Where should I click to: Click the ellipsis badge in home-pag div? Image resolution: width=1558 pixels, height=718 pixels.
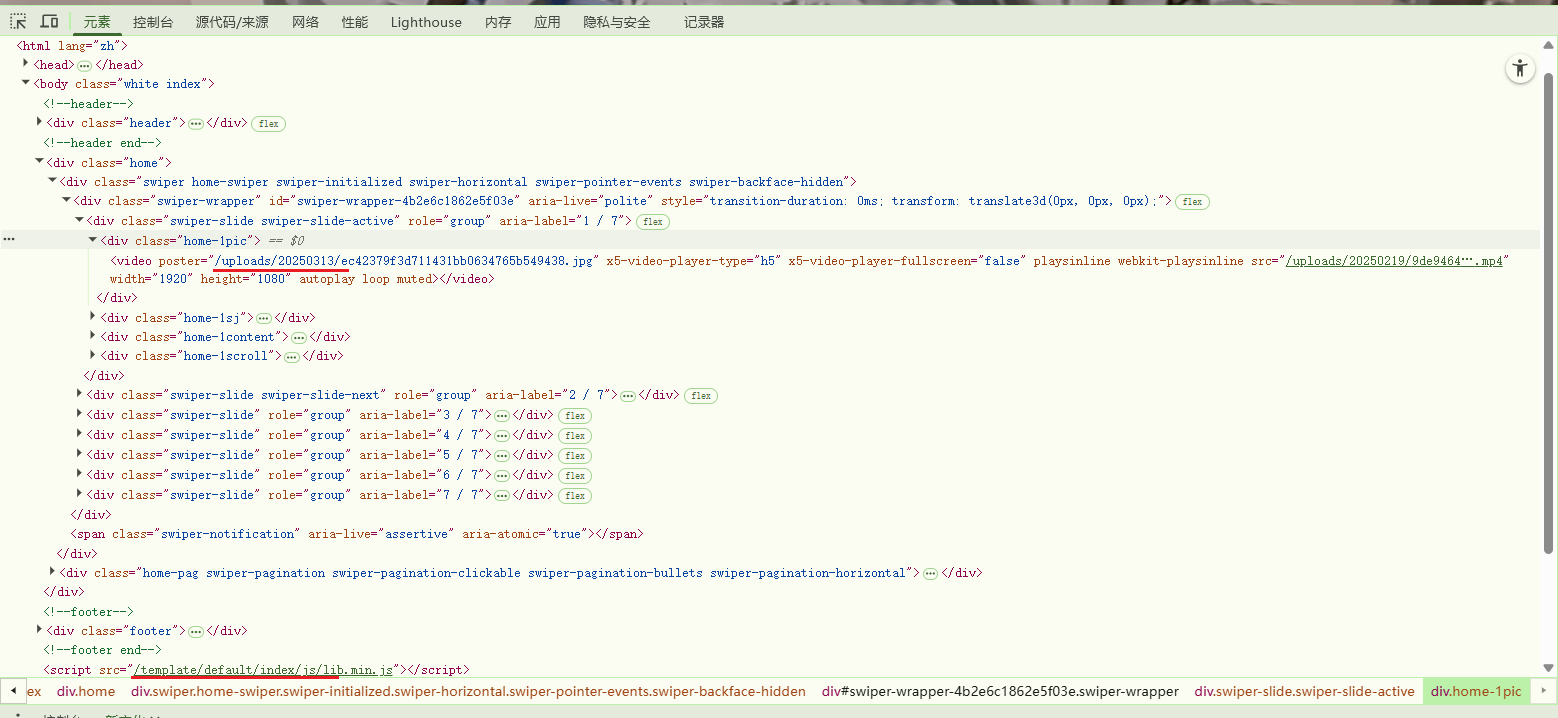(x=930, y=574)
